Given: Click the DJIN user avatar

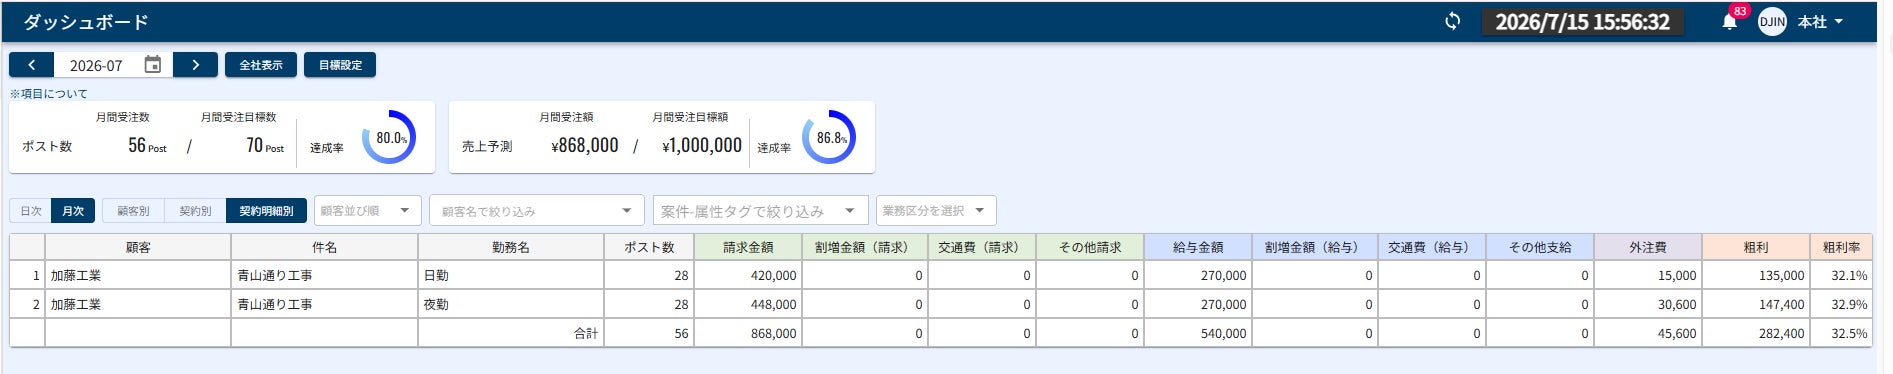Looking at the screenshot, I should click(1772, 21).
